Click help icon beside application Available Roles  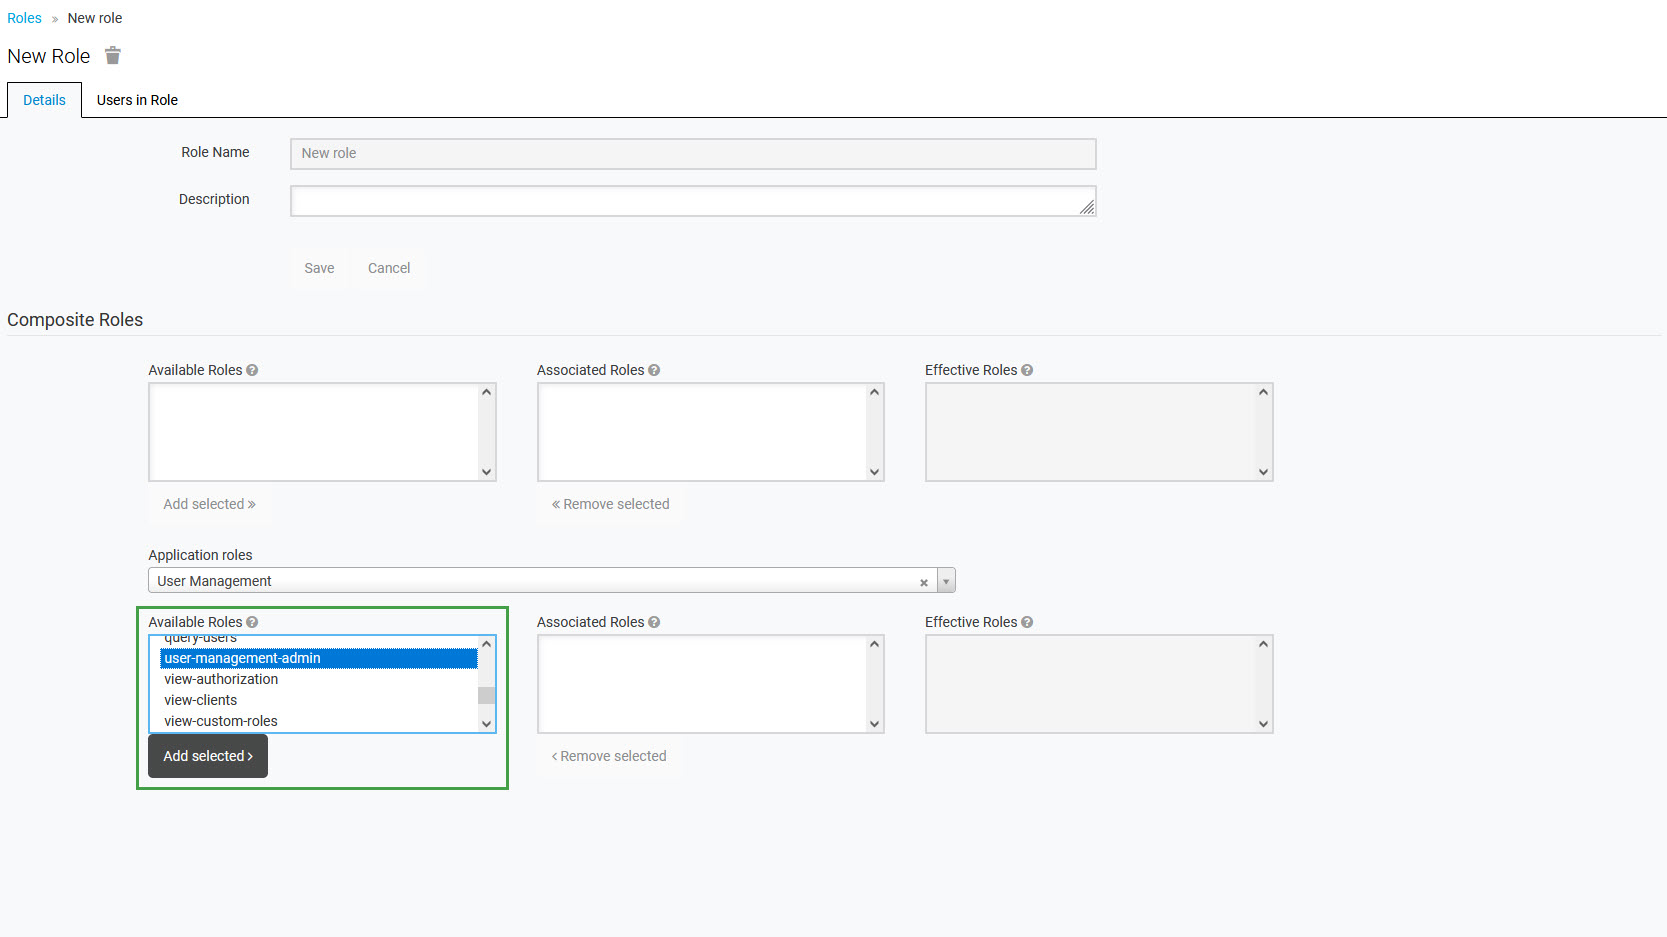tap(252, 622)
